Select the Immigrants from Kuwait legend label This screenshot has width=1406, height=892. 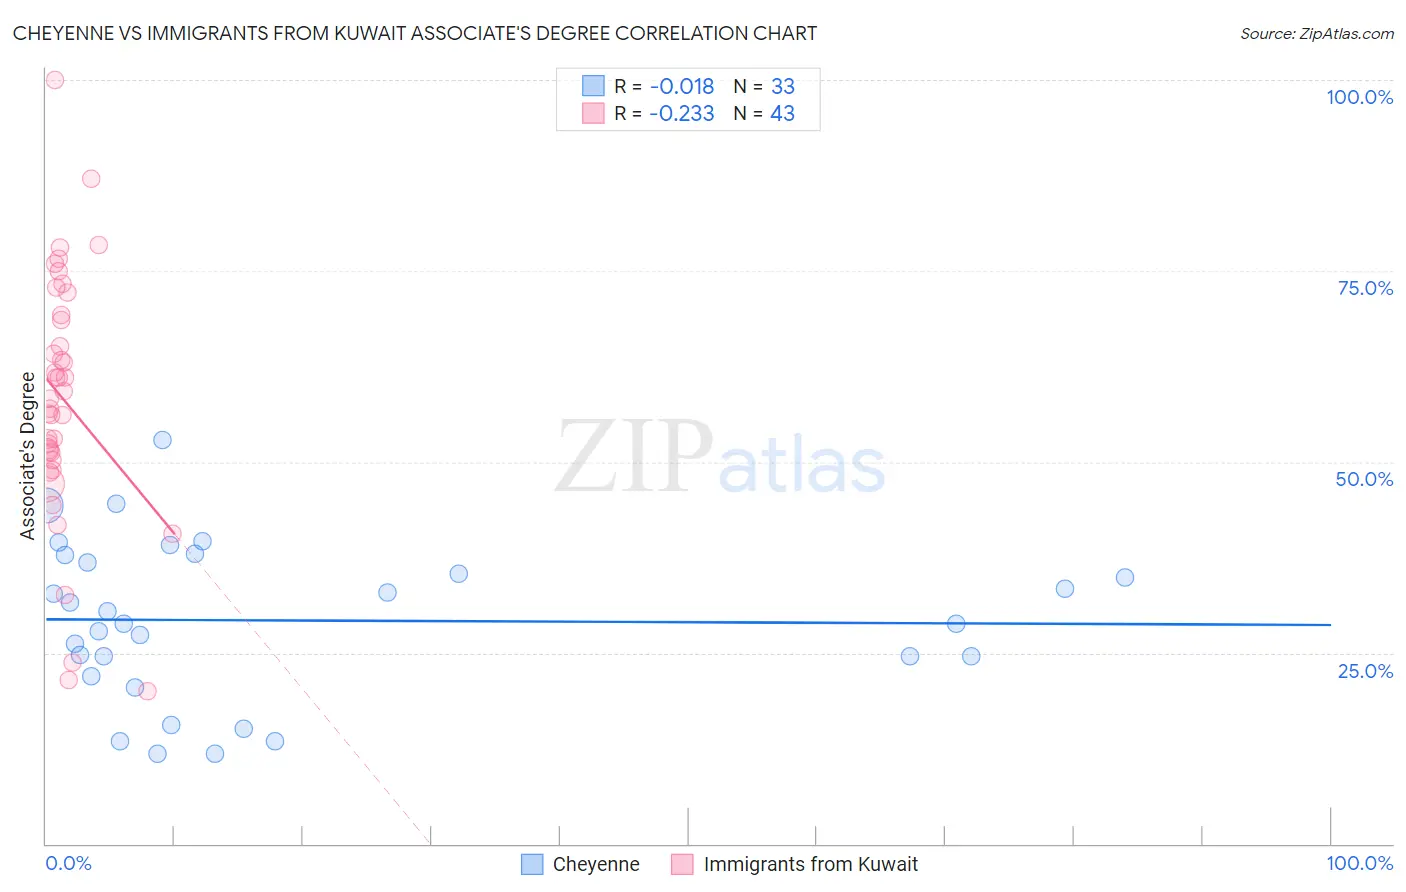point(810,864)
